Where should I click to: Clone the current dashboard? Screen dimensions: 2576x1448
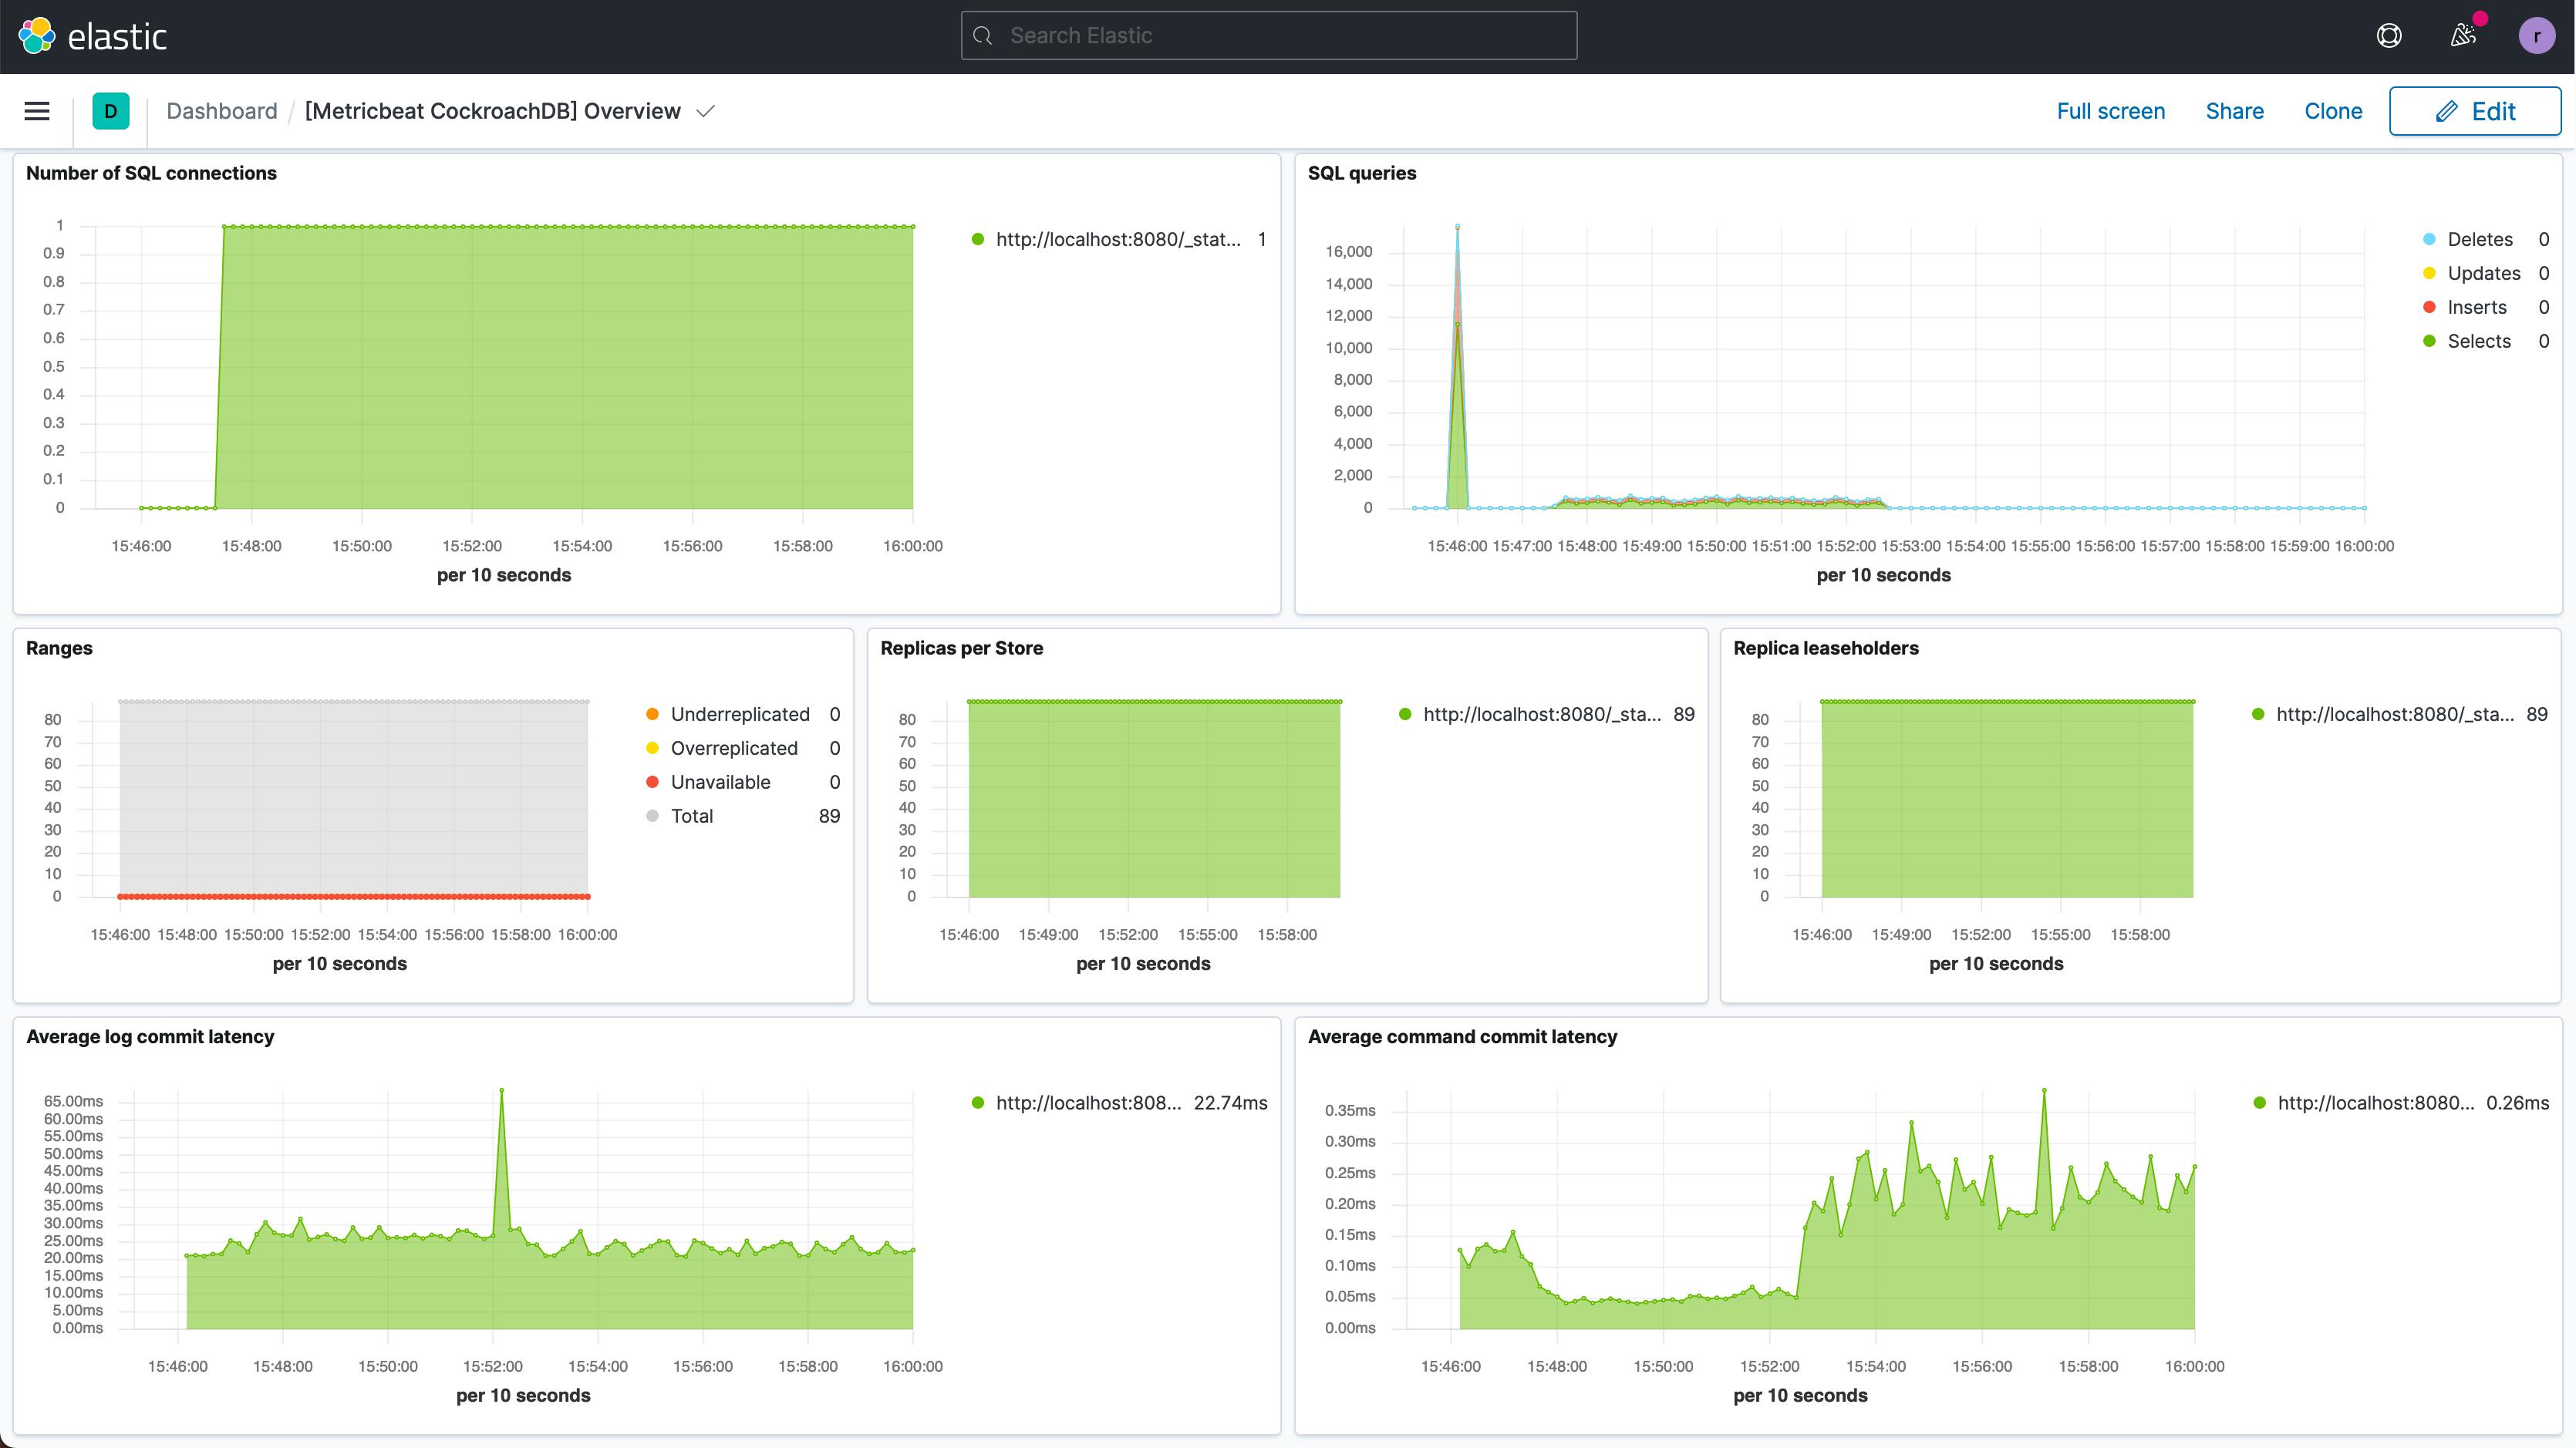2333,111
